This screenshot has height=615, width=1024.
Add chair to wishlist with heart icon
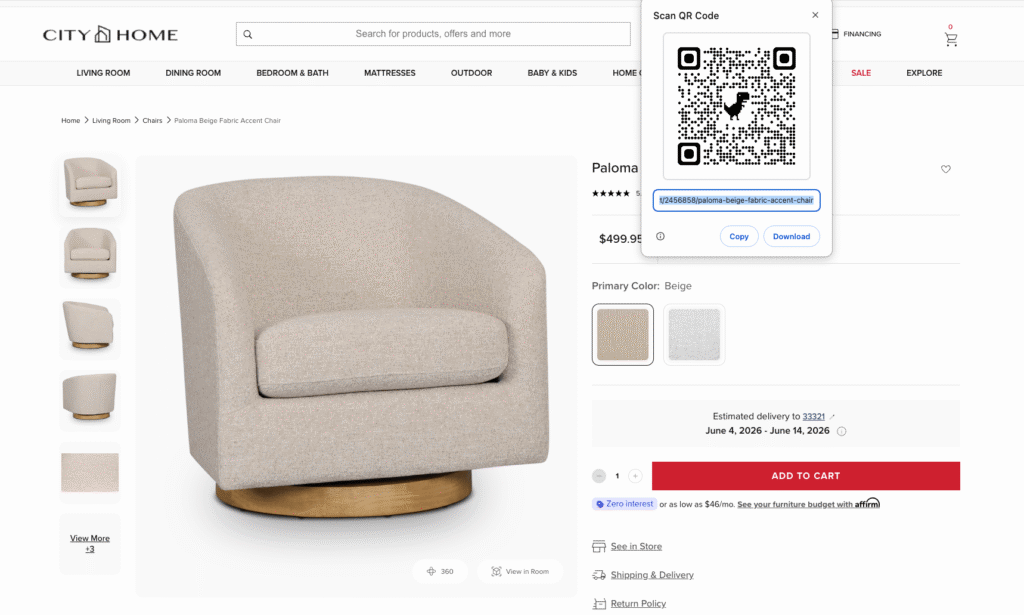click(946, 169)
